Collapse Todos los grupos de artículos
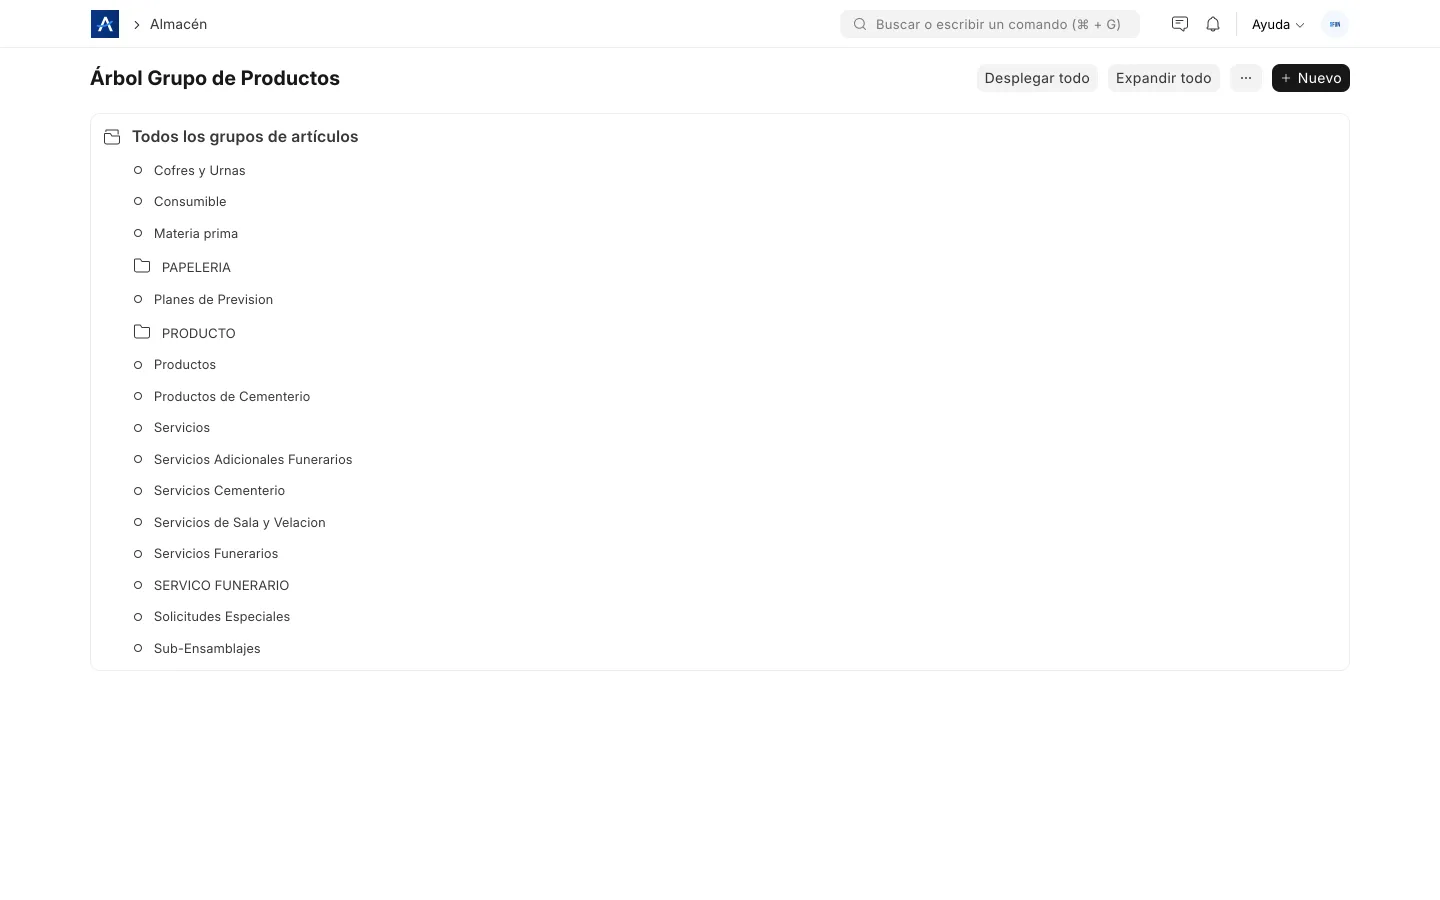Viewport: 1440px width, 900px height. click(245, 136)
